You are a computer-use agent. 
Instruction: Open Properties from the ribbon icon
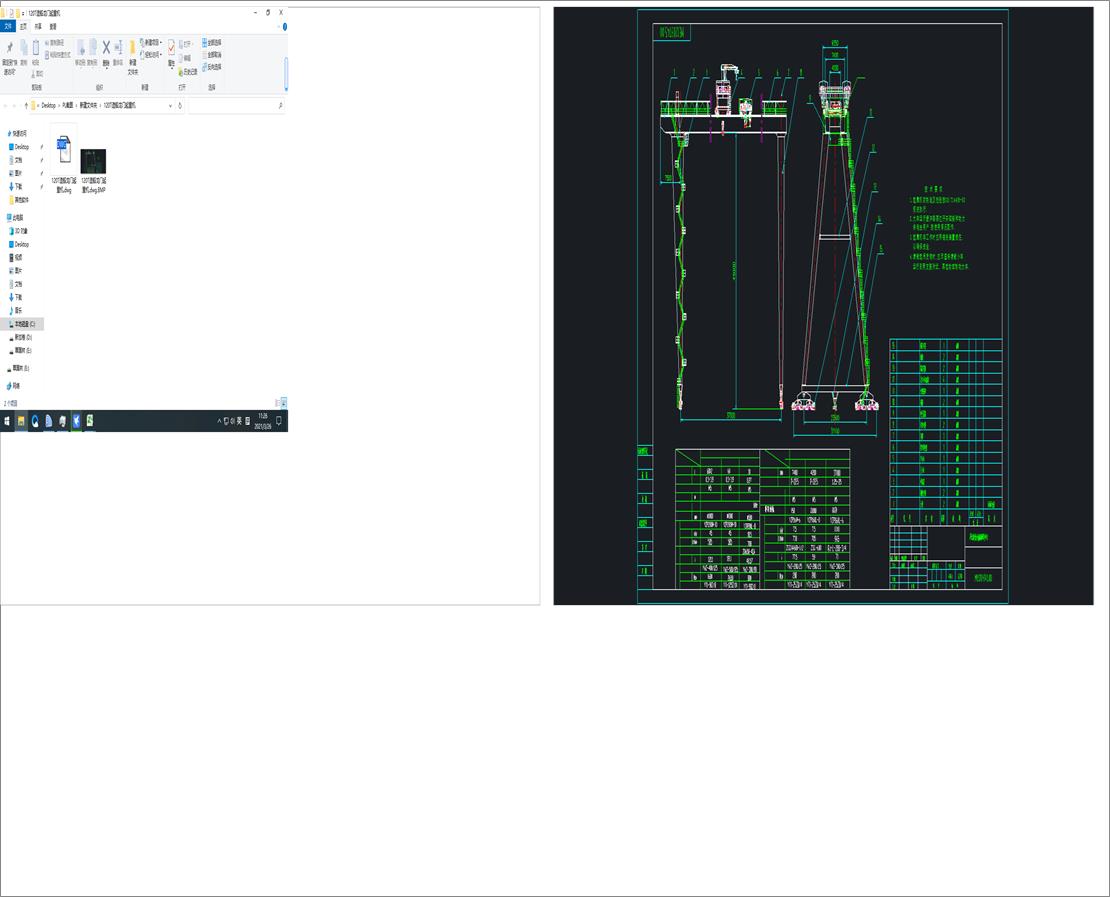click(x=171, y=47)
